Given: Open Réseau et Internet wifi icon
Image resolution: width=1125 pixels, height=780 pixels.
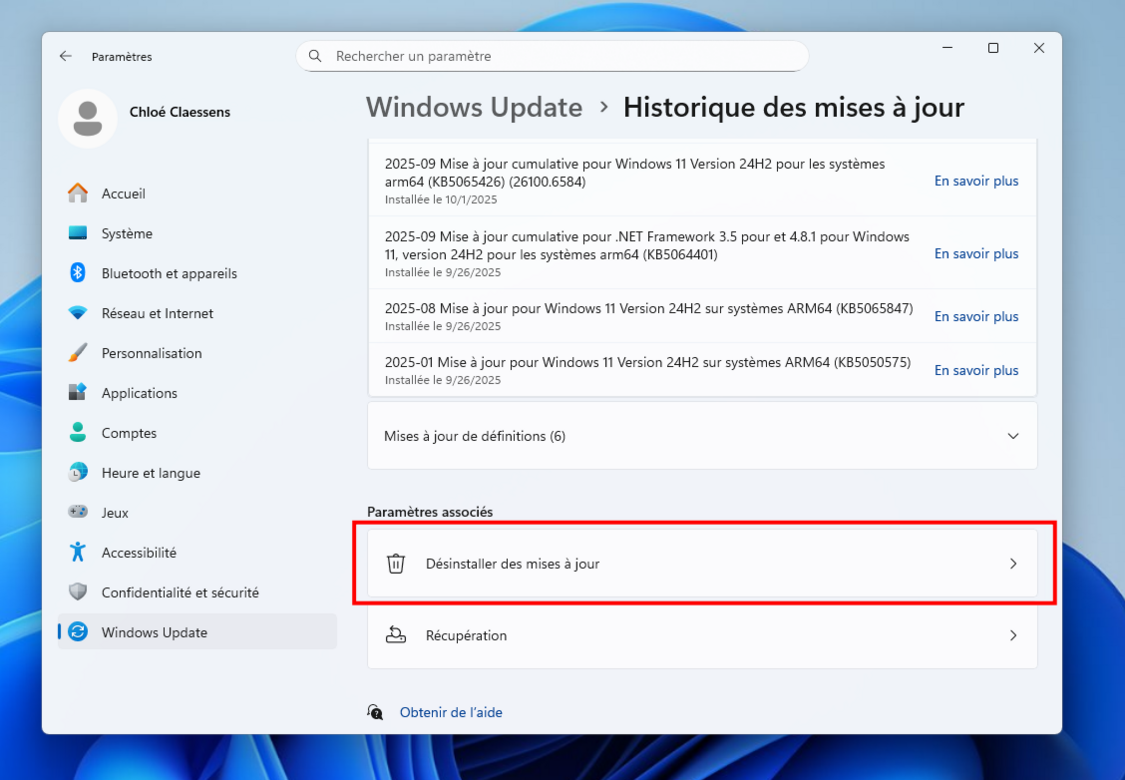Looking at the screenshot, I should click(x=78, y=313).
